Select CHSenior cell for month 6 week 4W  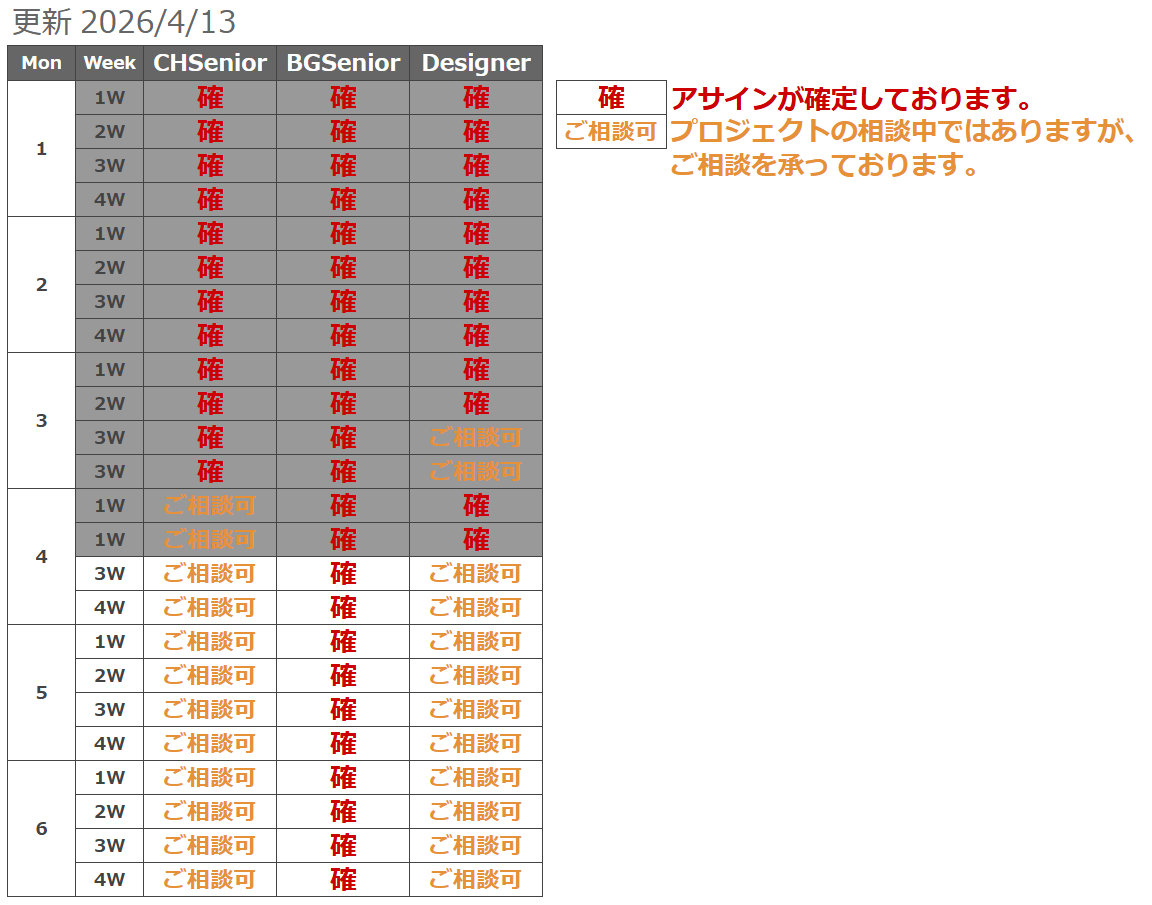[x=210, y=880]
